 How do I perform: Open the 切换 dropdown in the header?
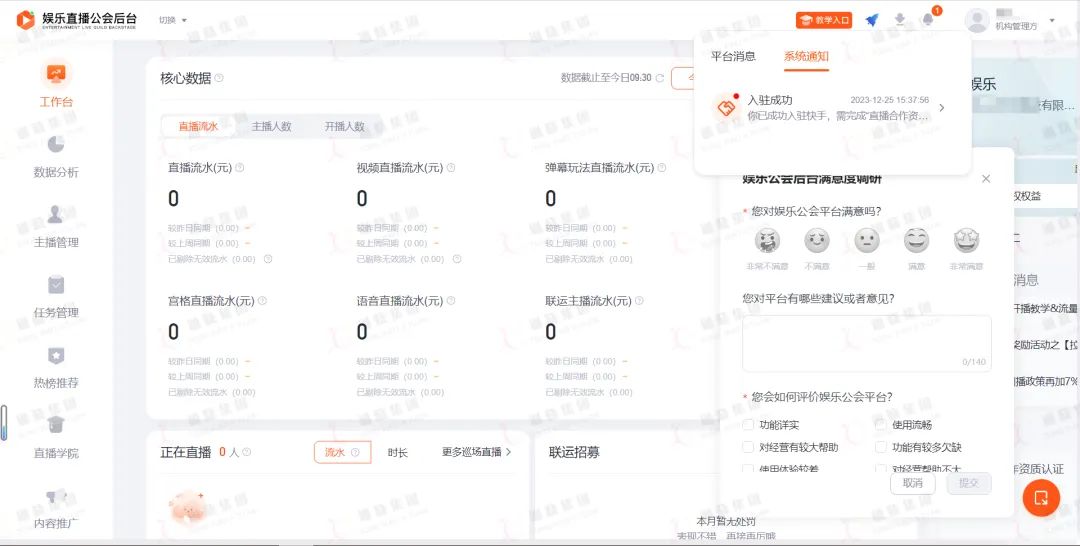tap(173, 20)
